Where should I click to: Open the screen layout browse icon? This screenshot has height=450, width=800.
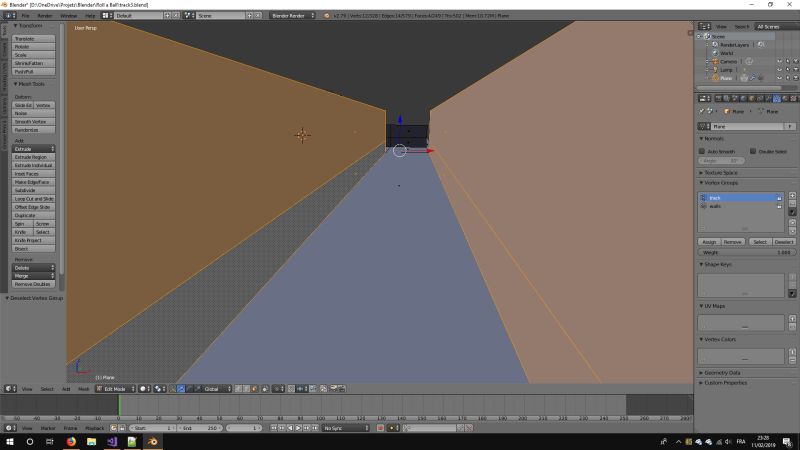click(x=107, y=16)
